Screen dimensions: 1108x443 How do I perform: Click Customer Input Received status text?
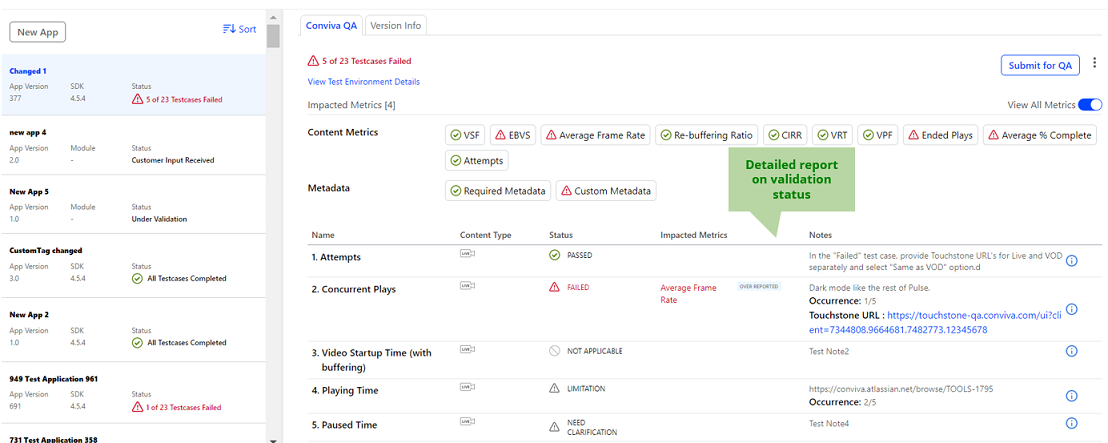tap(172, 160)
